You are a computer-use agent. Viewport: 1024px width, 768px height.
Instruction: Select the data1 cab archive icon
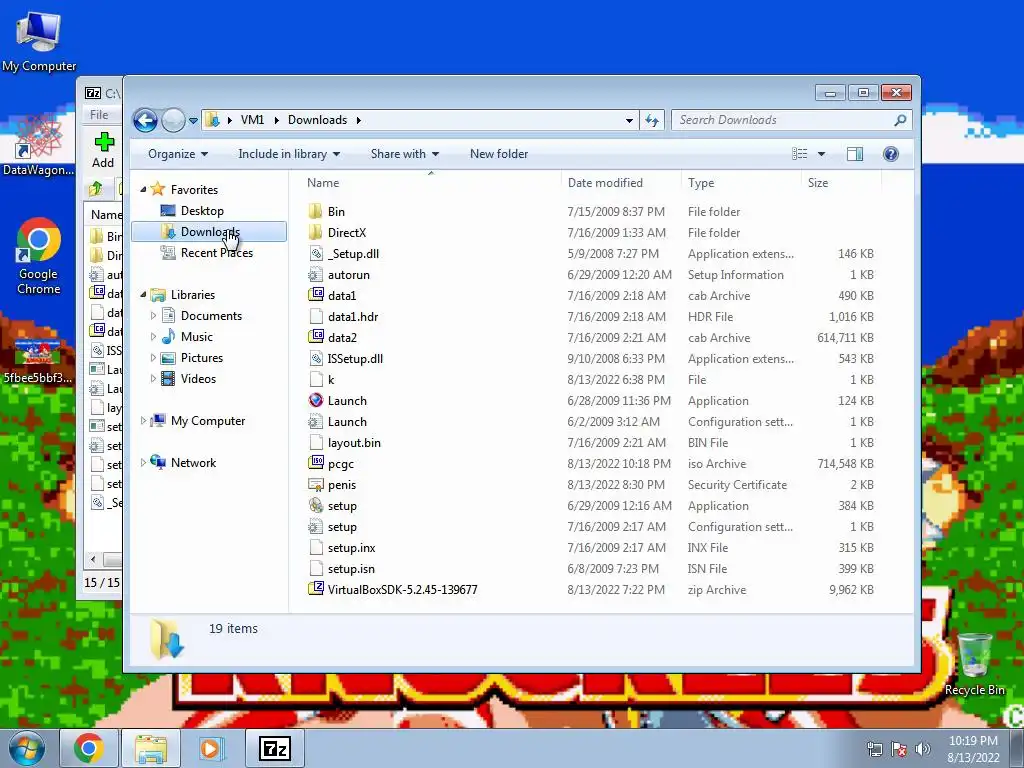click(x=315, y=295)
